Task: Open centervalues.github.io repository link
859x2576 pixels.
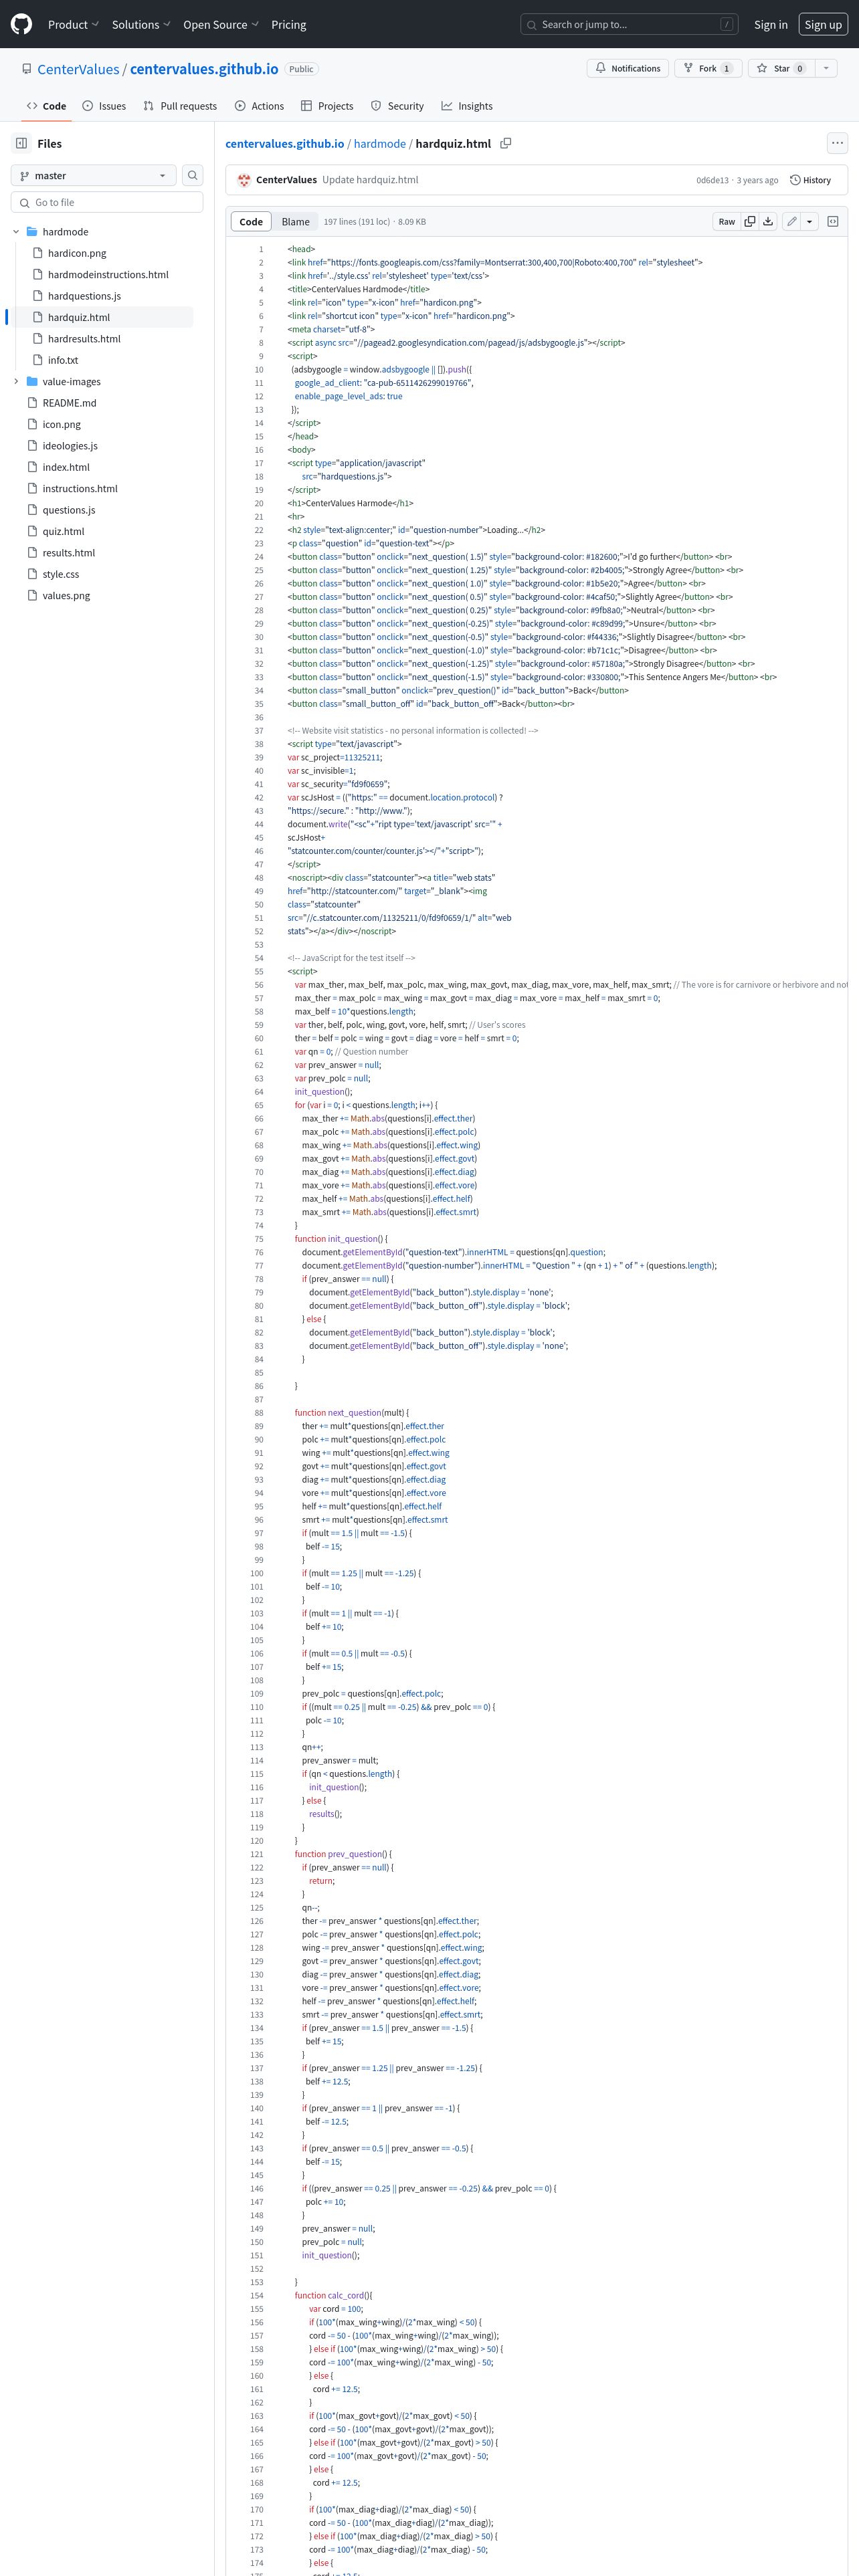Action: (x=204, y=69)
